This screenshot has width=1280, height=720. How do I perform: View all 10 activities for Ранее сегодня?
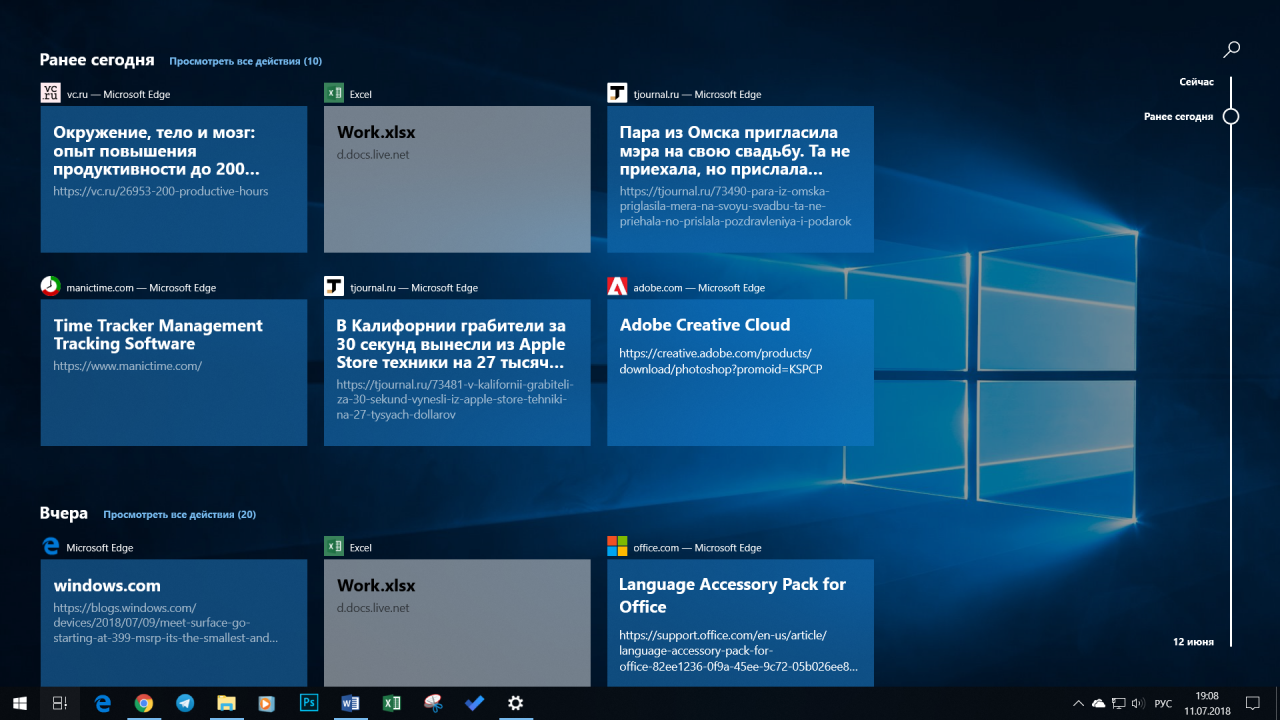click(x=246, y=61)
